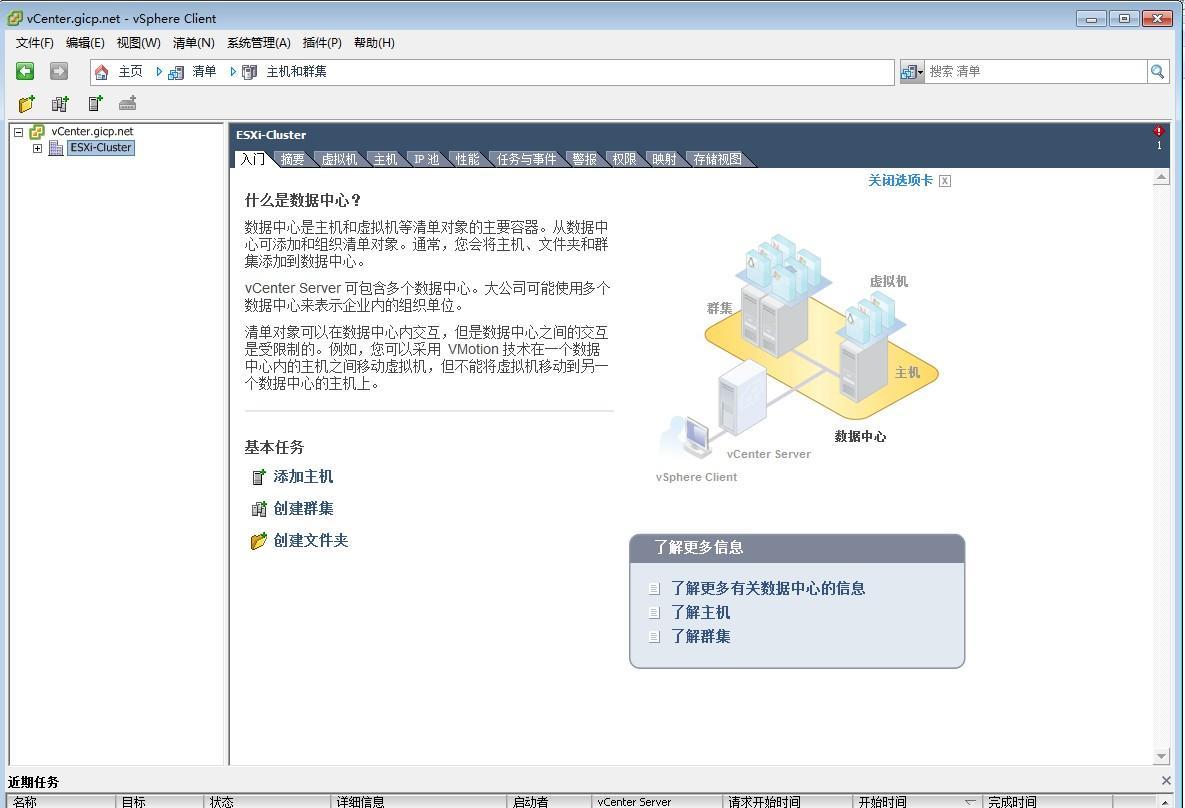Open the 插件(P) menu
The image size is (1185, 808).
(322, 43)
